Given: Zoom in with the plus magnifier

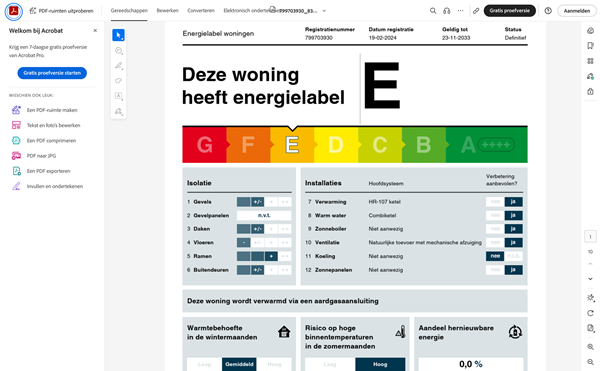Looking at the screenshot, I should tap(590, 347).
